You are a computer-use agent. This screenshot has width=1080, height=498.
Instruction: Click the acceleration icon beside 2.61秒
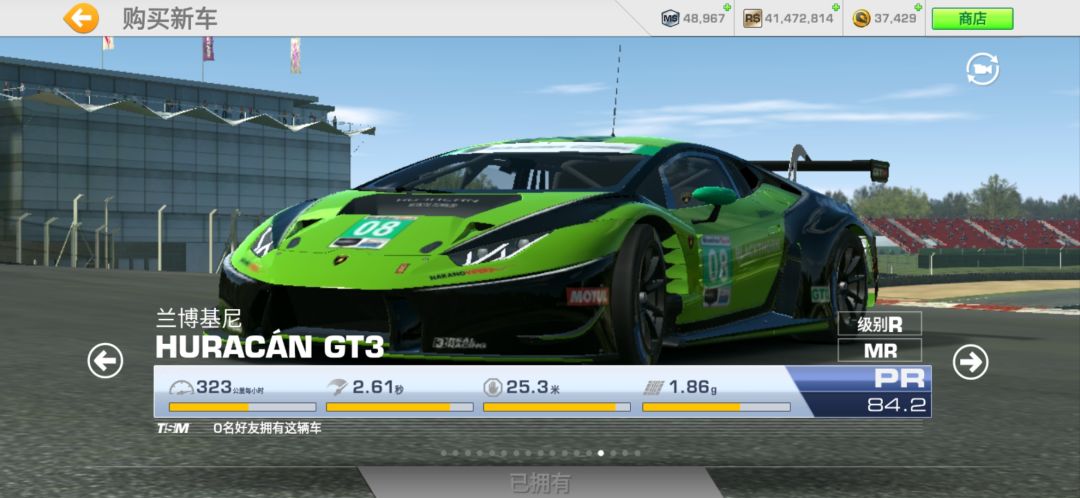coord(337,387)
